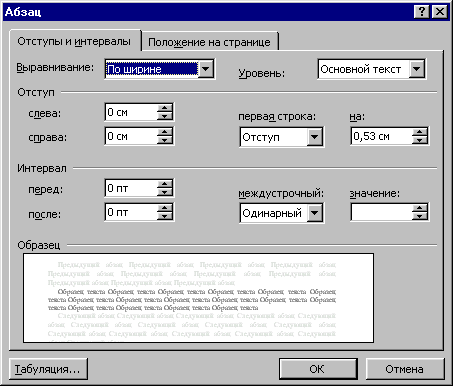Screen dimensions: 453x386
Task: Click the междустрочный label
Action: [281, 193]
